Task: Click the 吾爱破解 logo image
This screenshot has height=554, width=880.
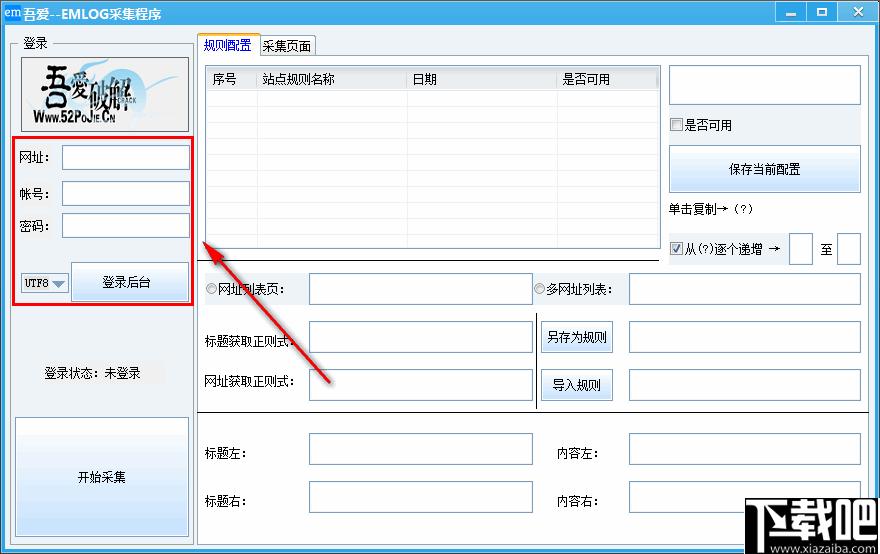Action: tap(105, 94)
